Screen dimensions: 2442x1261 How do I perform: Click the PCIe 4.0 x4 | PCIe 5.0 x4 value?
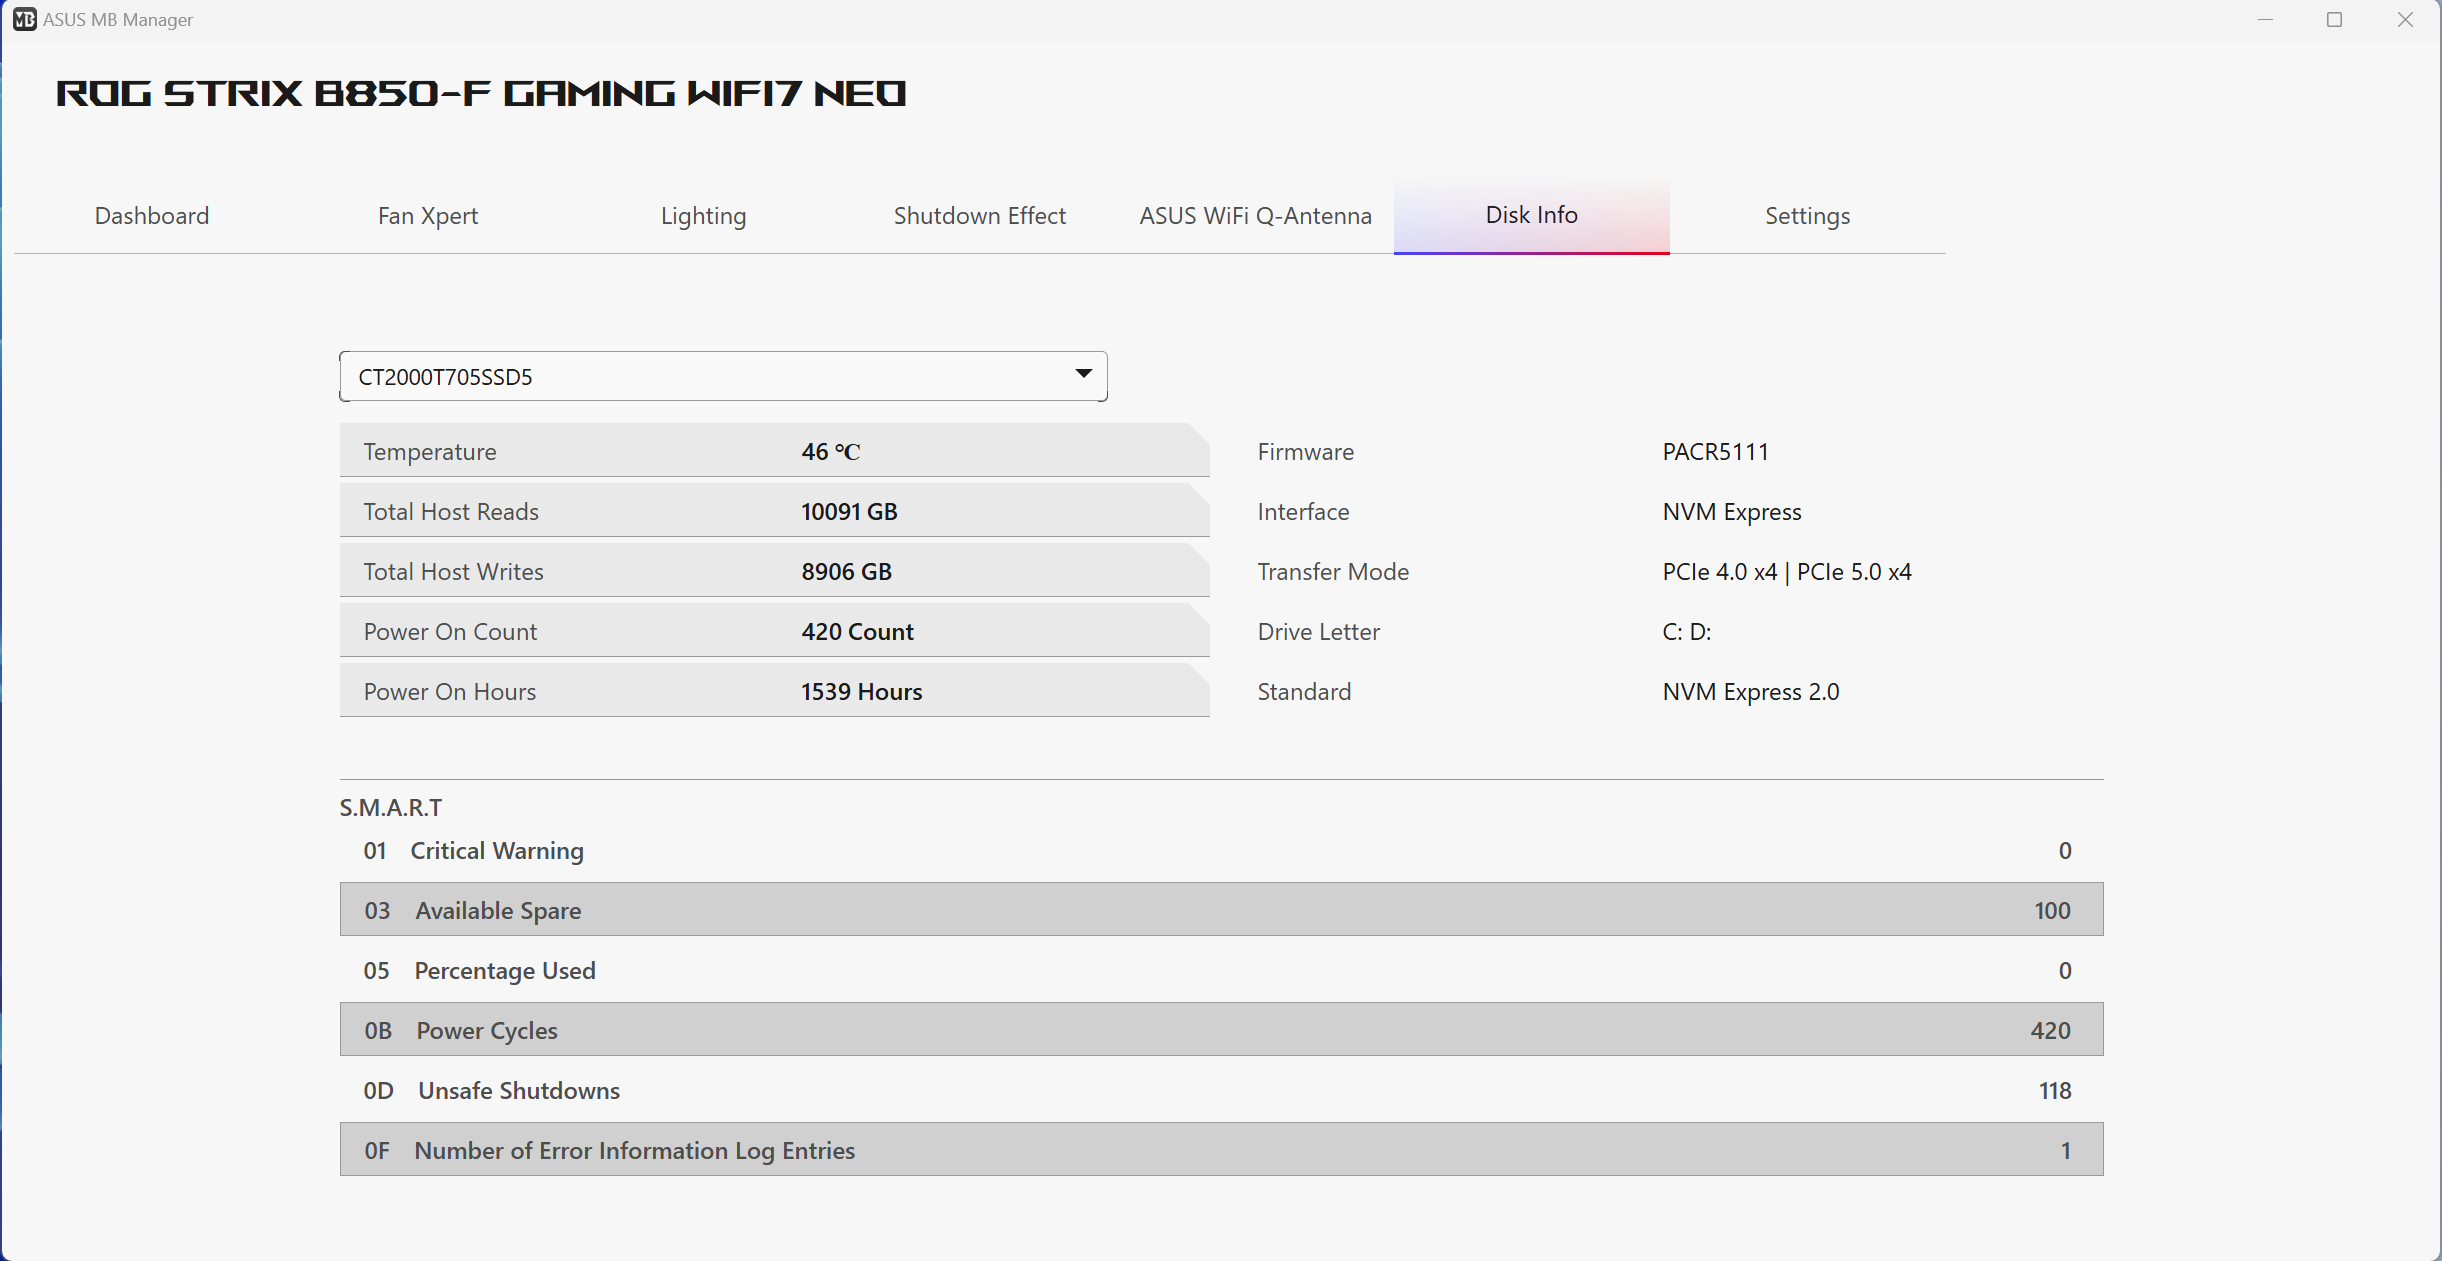[x=1786, y=572]
